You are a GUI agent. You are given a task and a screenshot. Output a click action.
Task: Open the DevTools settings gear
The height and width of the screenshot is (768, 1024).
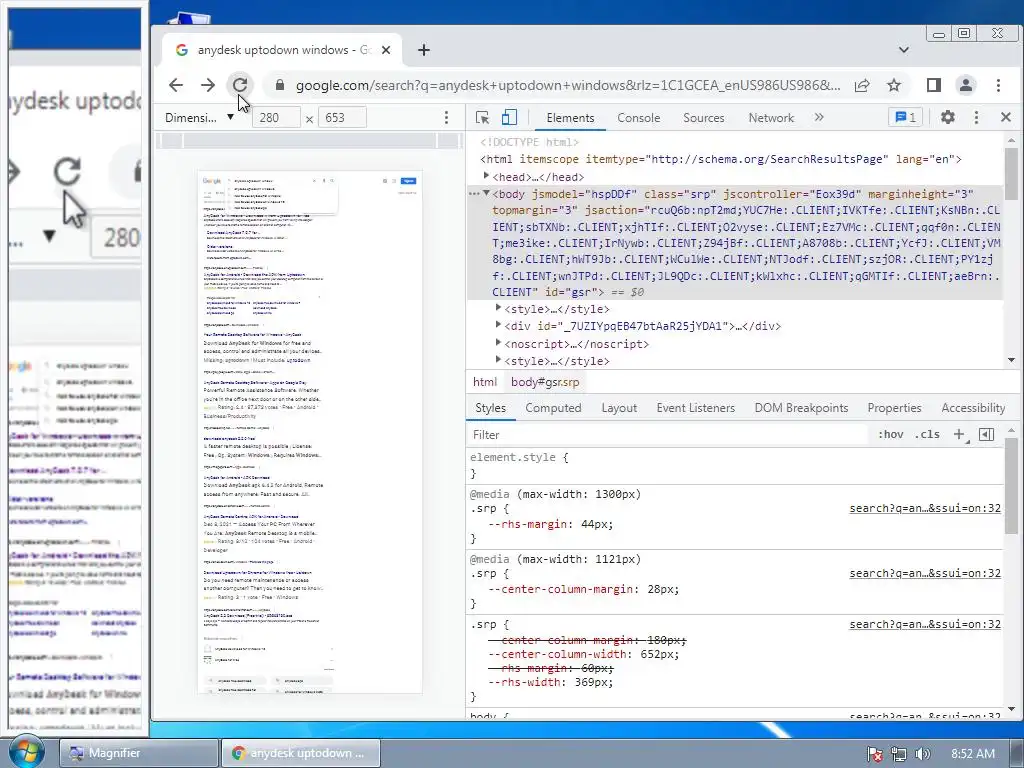(947, 118)
